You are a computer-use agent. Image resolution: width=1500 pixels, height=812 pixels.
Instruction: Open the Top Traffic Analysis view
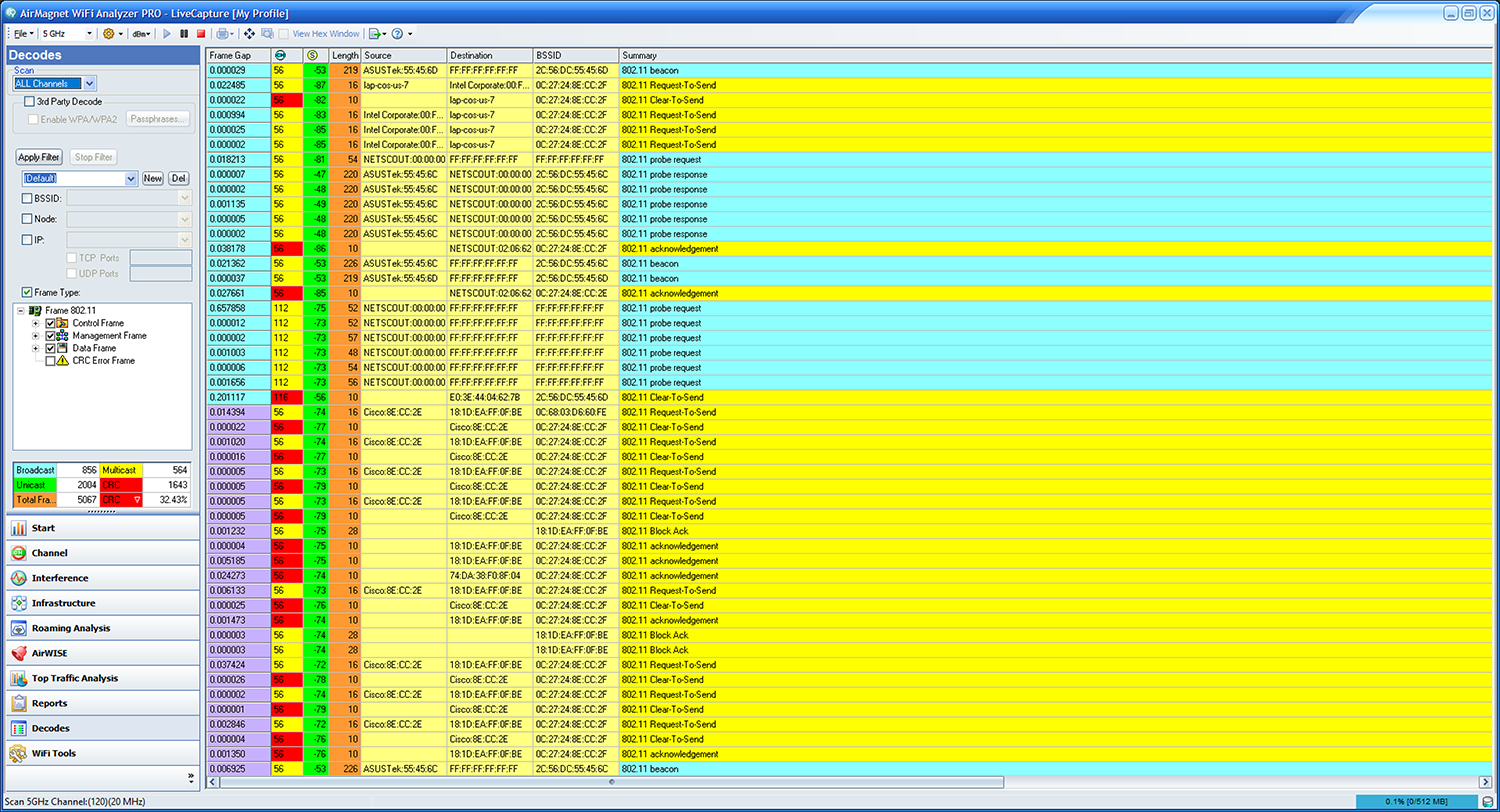(x=103, y=678)
